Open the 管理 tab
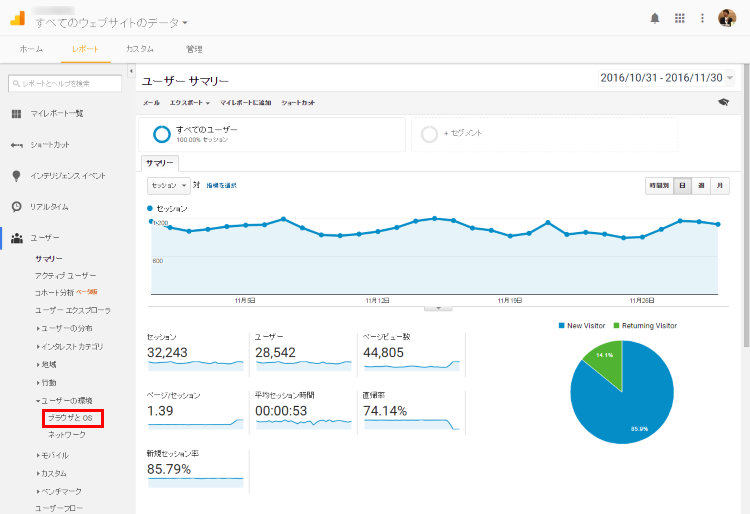 click(x=194, y=49)
